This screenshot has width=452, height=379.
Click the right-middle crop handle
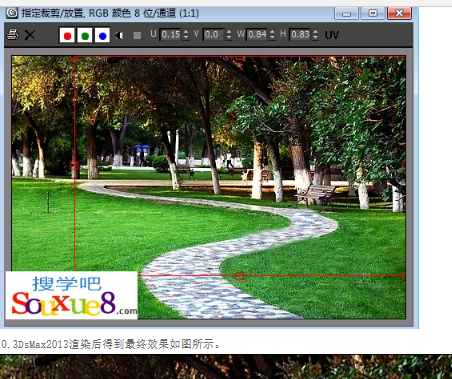pos(404,166)
